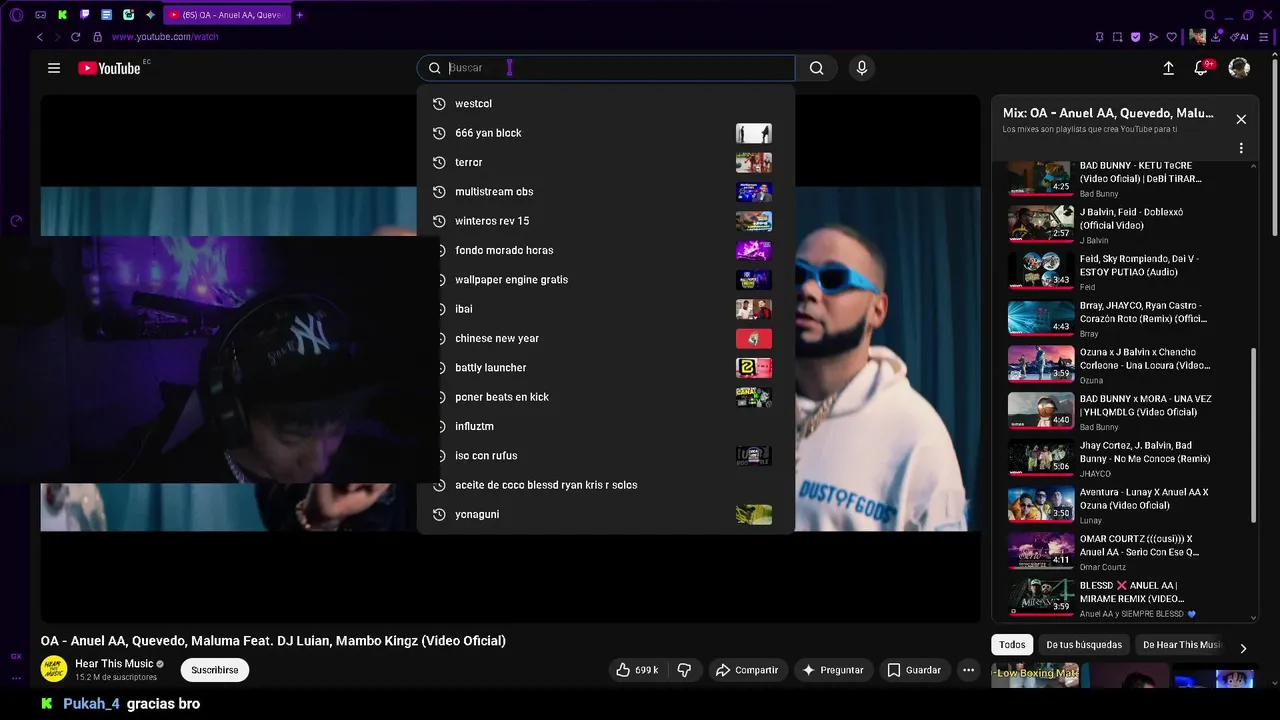
Task: Click the browser tab search magnifier
Action: click(x=1209, y=15)
